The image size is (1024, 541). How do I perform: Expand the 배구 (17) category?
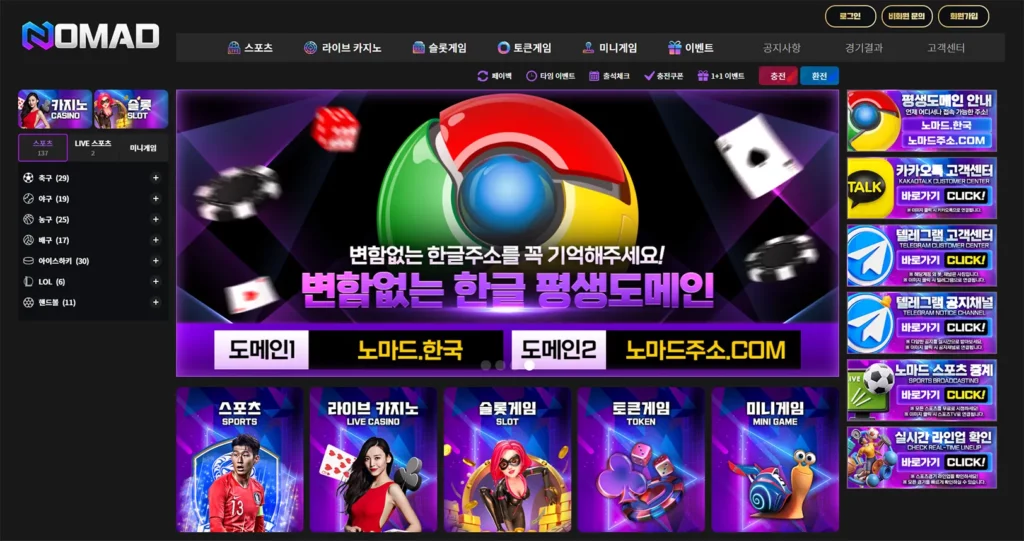(x=155, y=240)
